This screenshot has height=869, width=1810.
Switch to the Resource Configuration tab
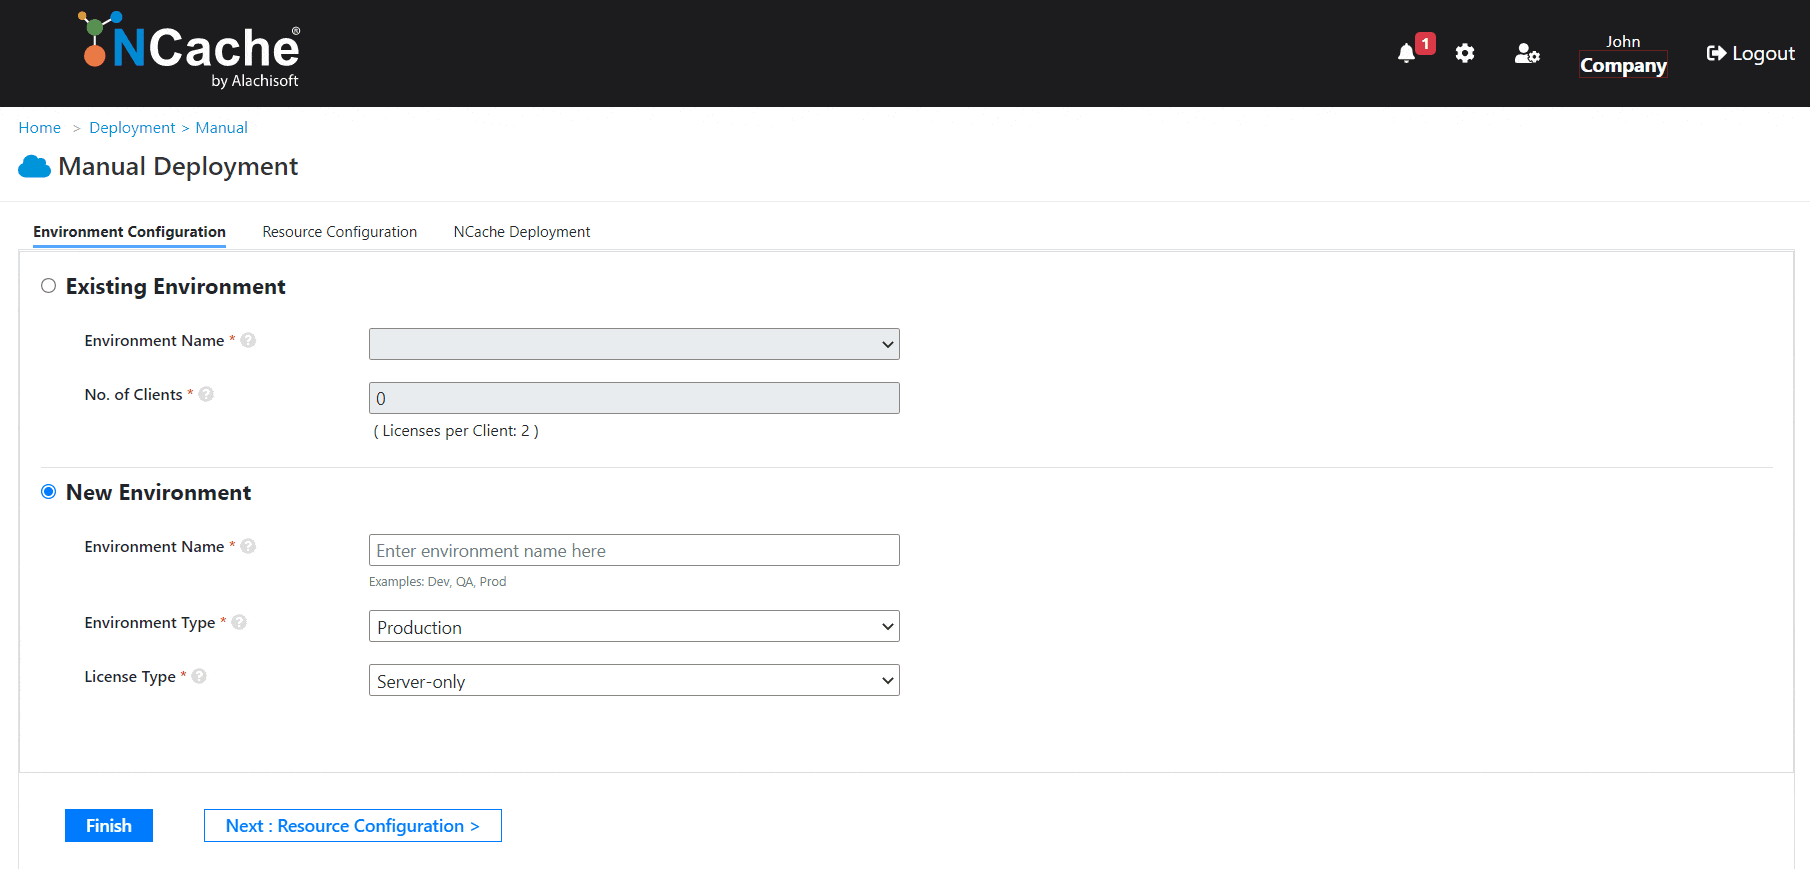(340, 232)
